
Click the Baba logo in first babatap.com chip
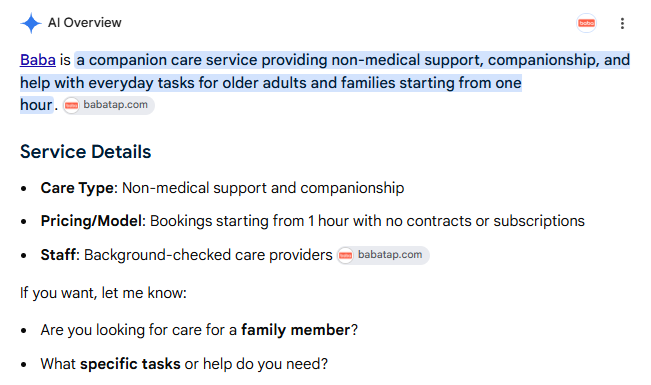(x=71, y=105)
